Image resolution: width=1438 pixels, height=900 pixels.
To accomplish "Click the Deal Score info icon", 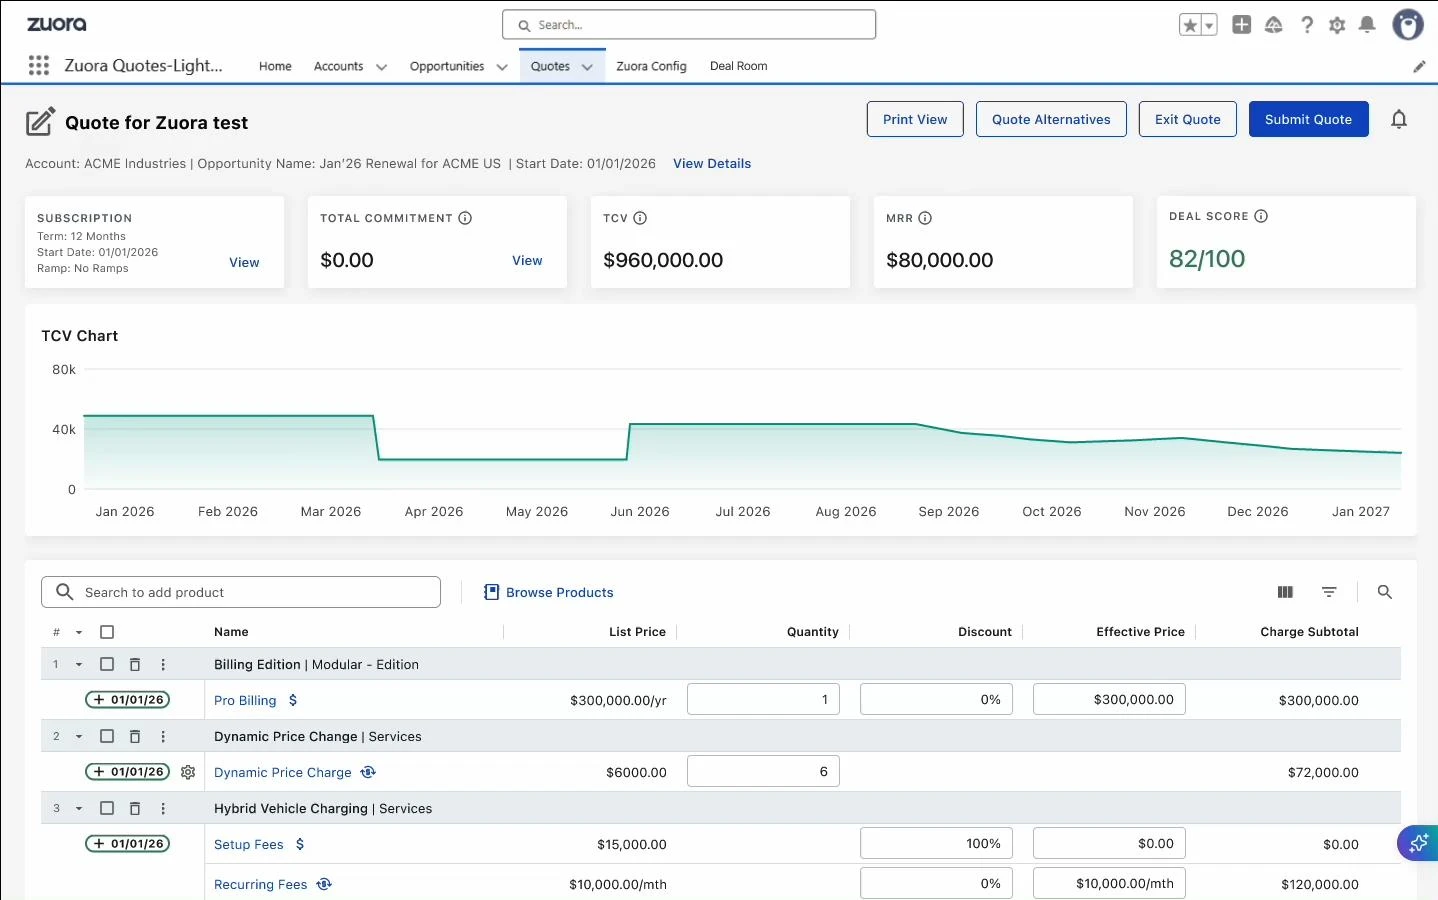I will (1261, 216).
